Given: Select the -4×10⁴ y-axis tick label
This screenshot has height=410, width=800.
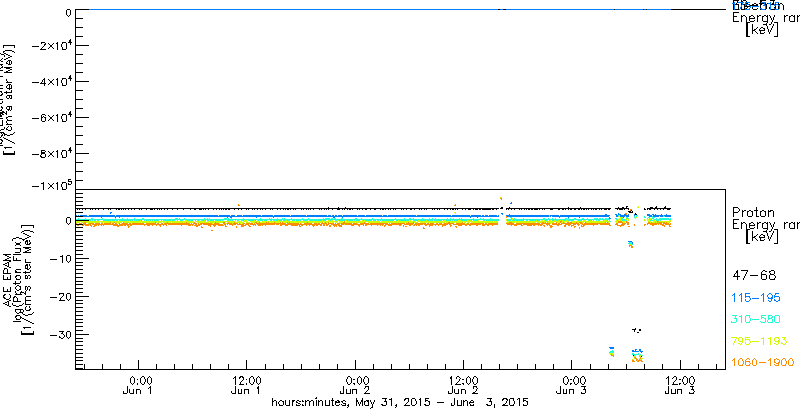Looking at the screenshot, I should 51,81.
